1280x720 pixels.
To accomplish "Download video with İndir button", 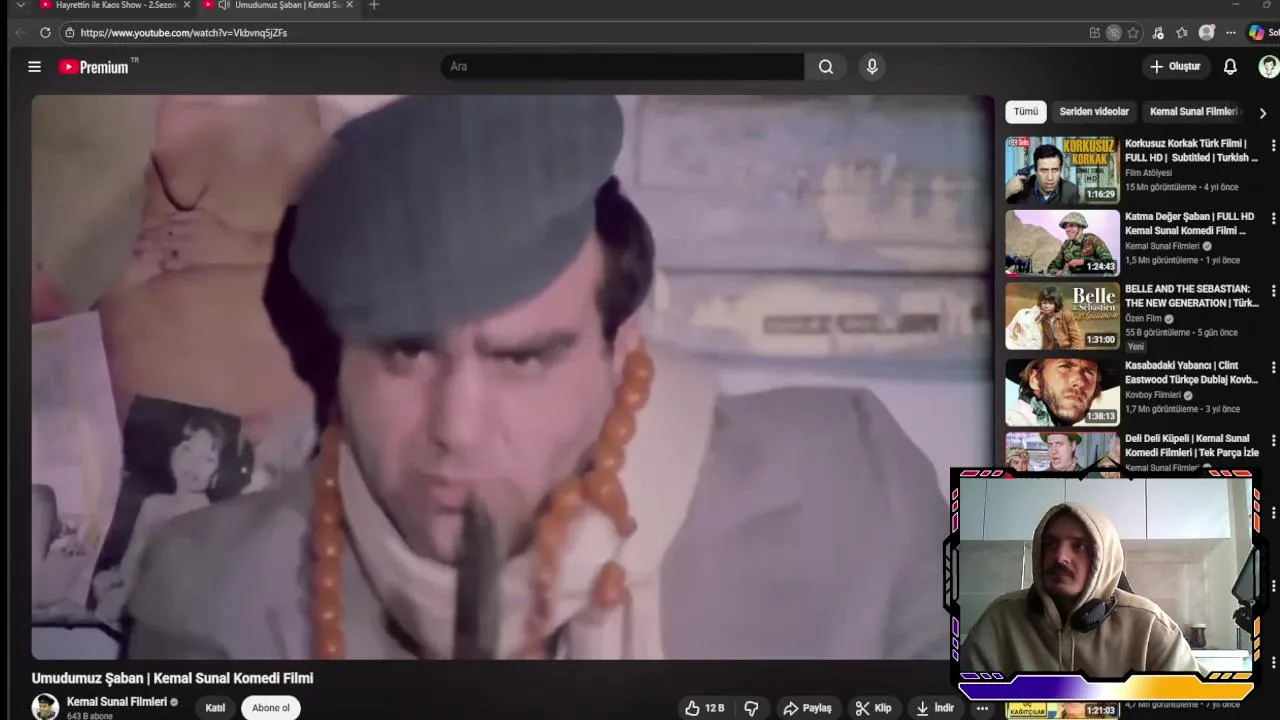I will pyautogui.click(x=935, y=708).
